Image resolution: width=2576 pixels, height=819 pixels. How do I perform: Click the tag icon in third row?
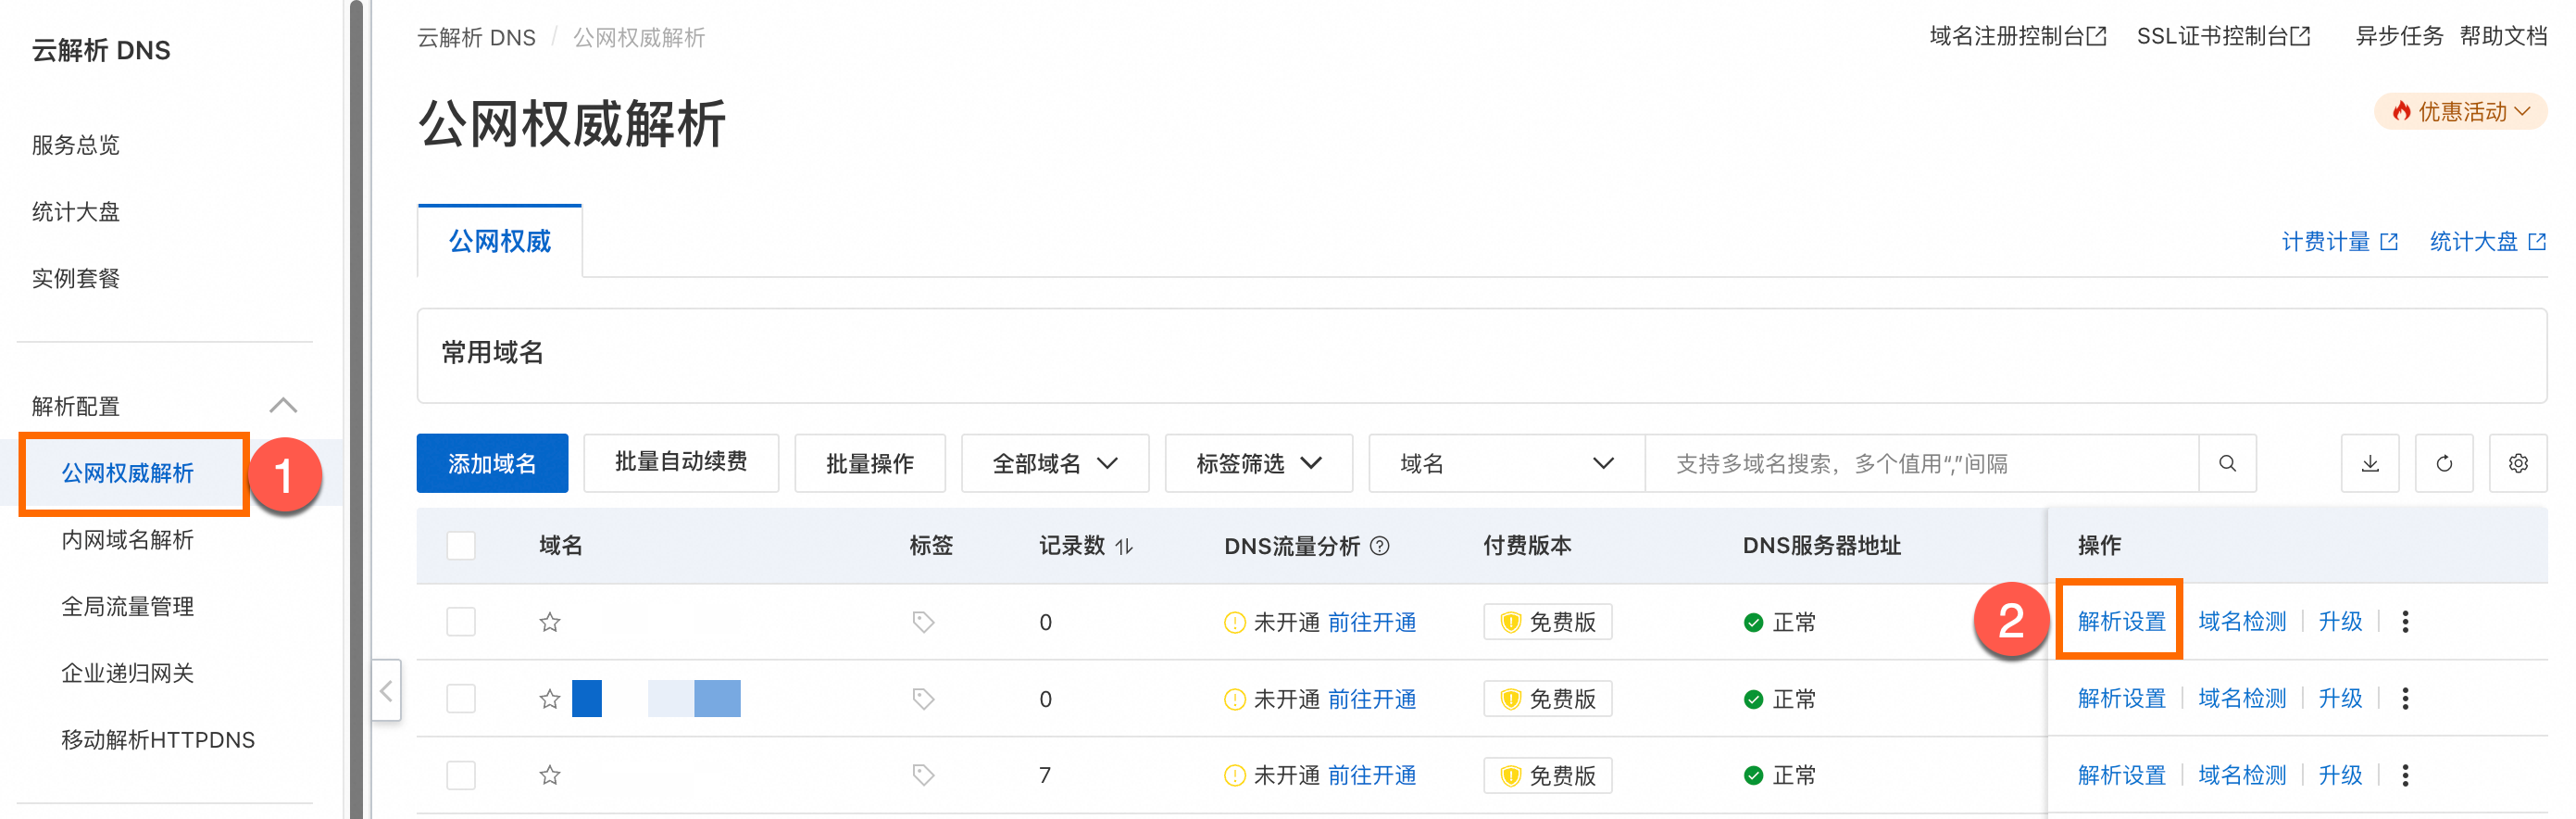pos(923,775)
